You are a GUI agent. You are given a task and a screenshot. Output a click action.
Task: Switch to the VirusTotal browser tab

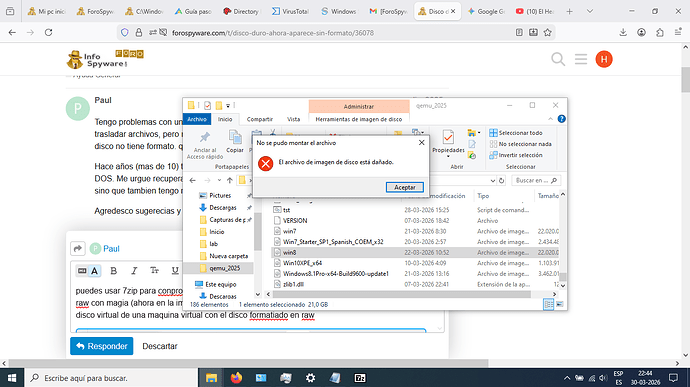point(290,11)
